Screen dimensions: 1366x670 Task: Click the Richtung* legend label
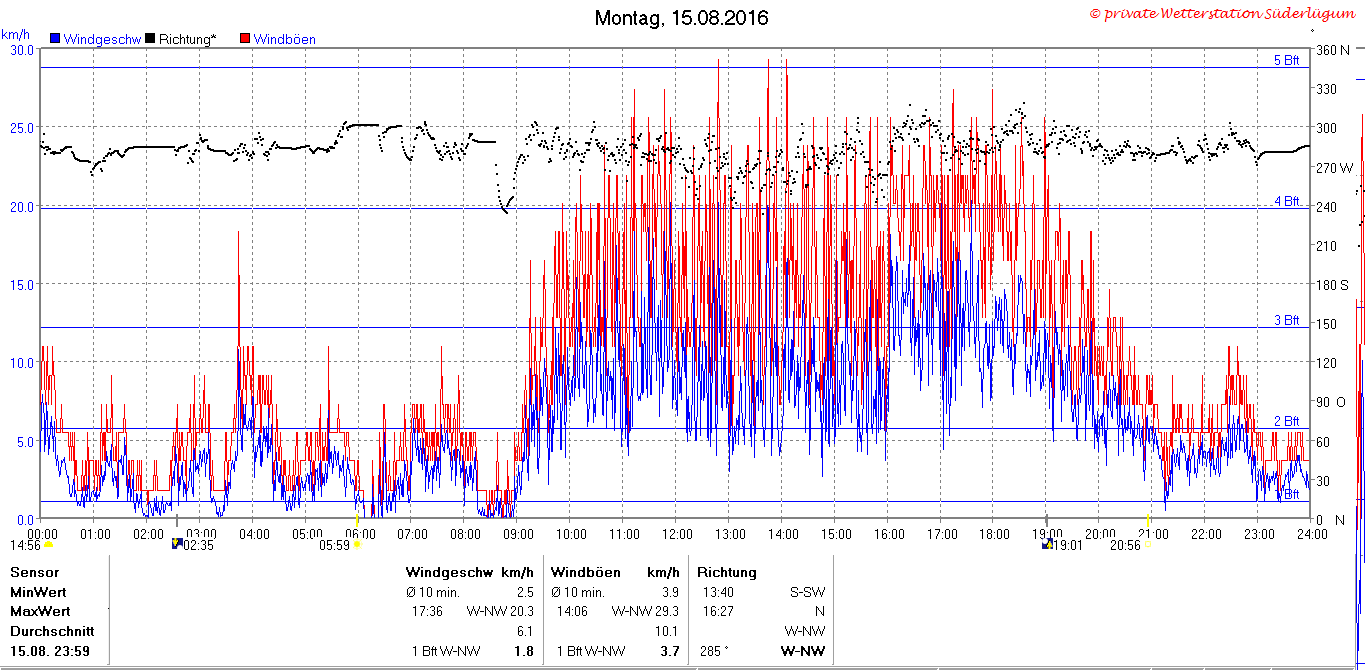pos(187,40)
